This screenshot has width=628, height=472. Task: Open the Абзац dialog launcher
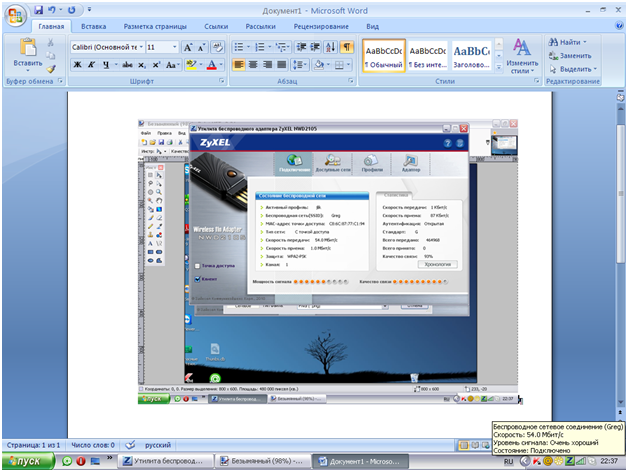click(351, 81)
